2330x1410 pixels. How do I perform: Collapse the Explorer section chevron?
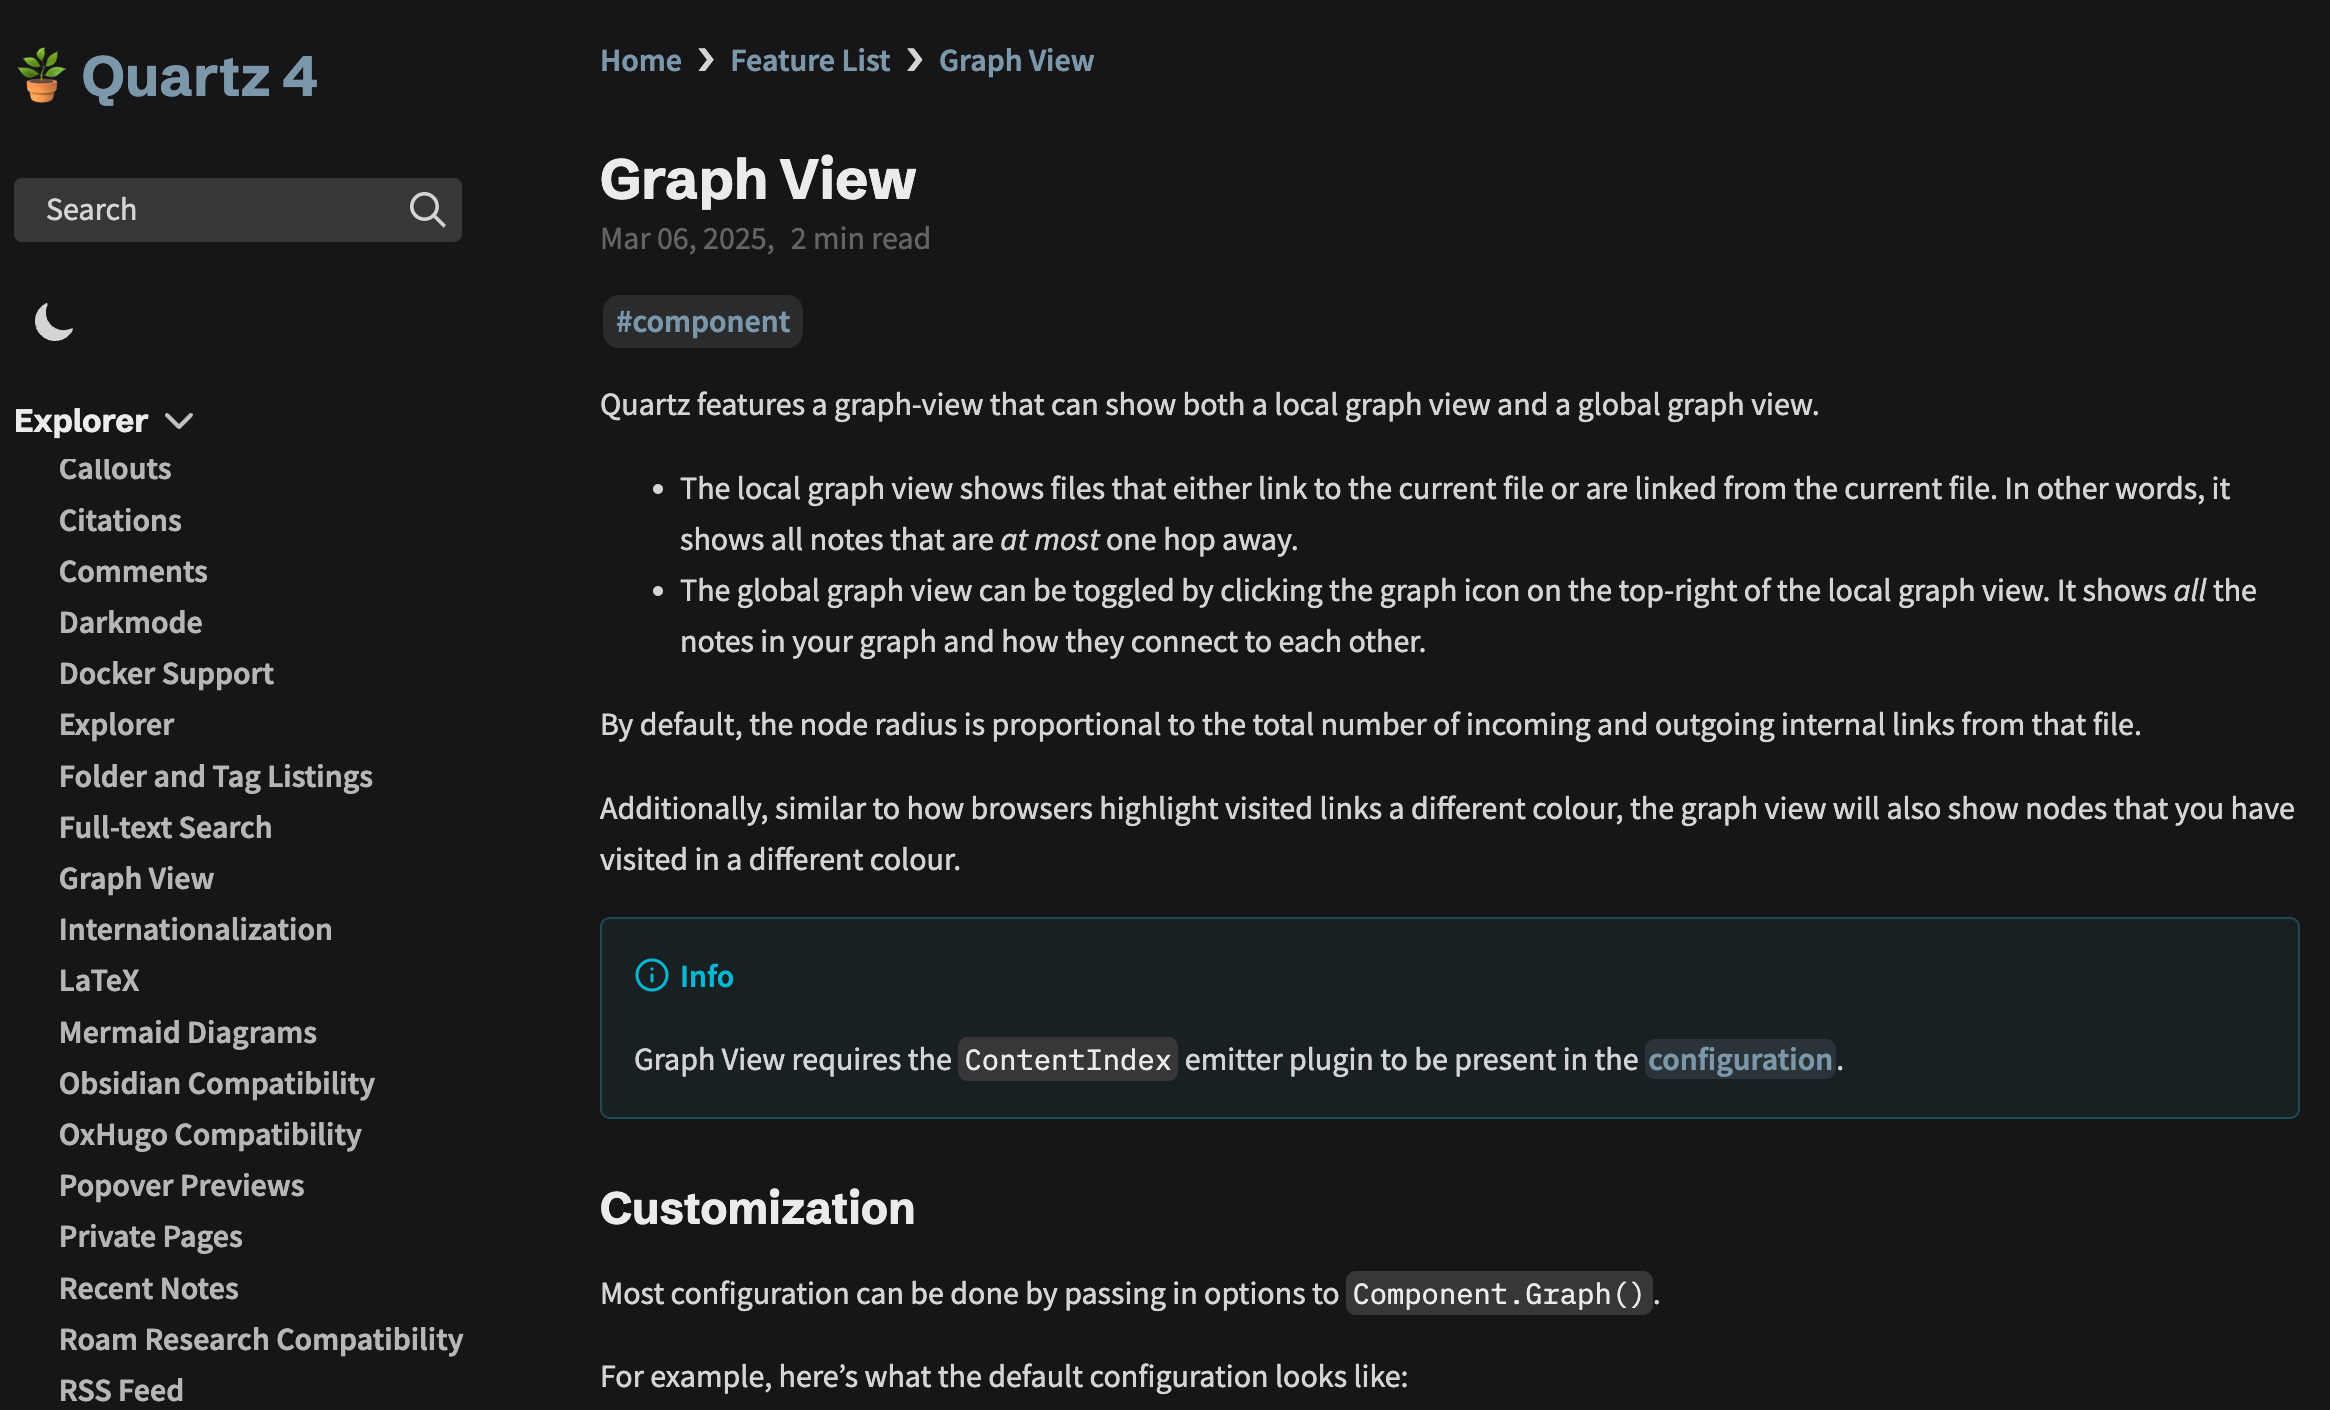[x=179, y=421]
